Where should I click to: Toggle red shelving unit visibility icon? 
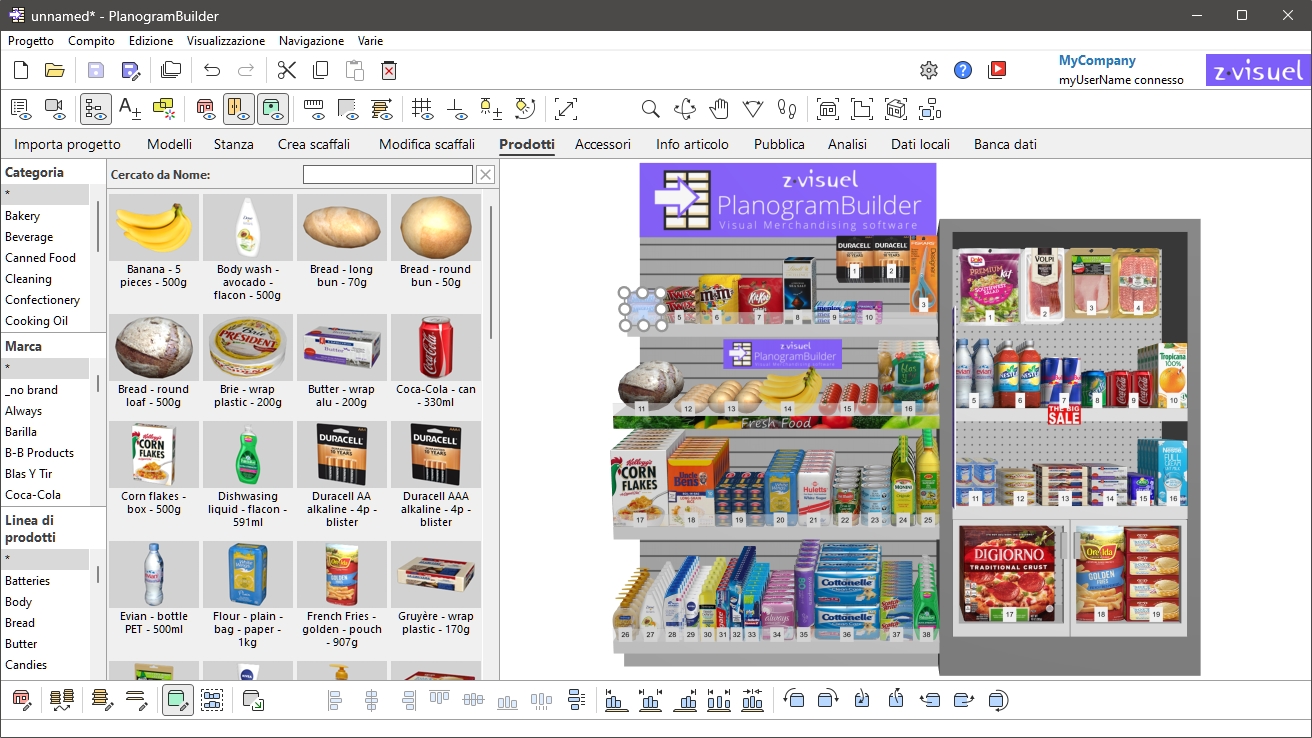pyautogui.click(x=205, y=109)
